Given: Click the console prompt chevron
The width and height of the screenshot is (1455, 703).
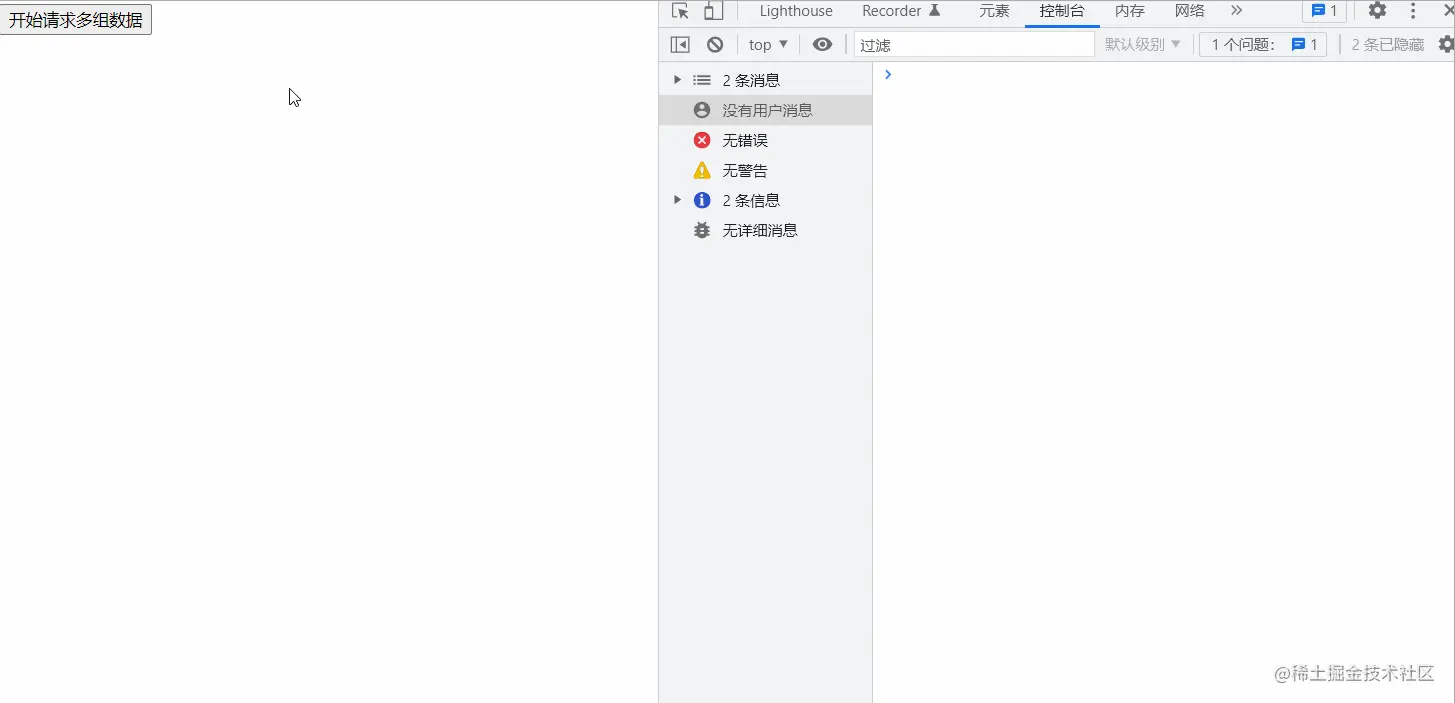Looking at the screenshot, I should 888,74.
